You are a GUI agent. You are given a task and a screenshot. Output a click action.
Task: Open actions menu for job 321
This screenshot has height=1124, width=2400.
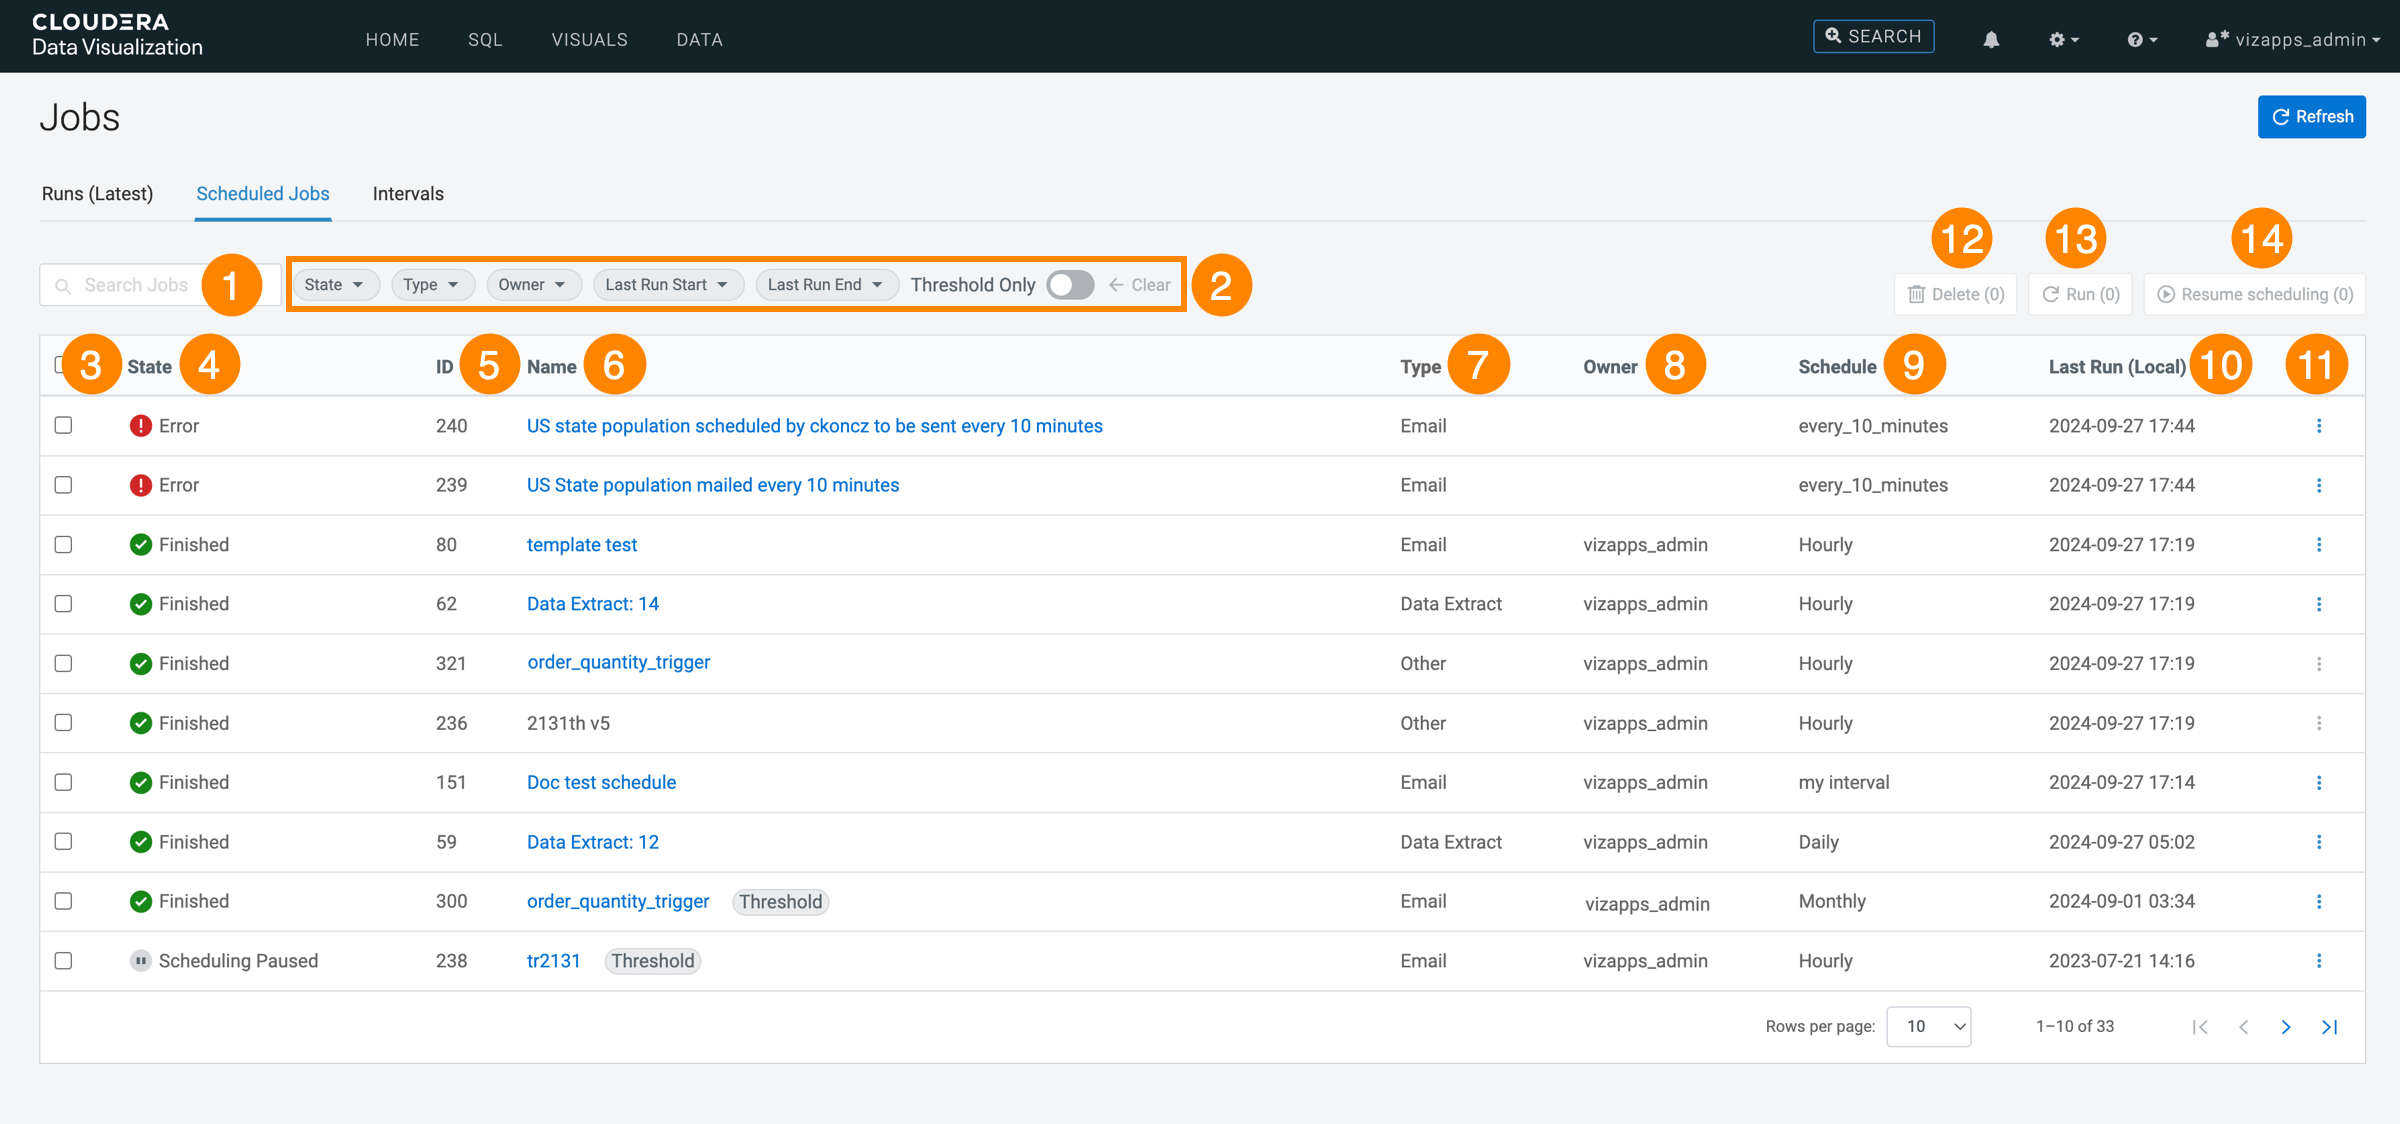tap(2319, 664)
